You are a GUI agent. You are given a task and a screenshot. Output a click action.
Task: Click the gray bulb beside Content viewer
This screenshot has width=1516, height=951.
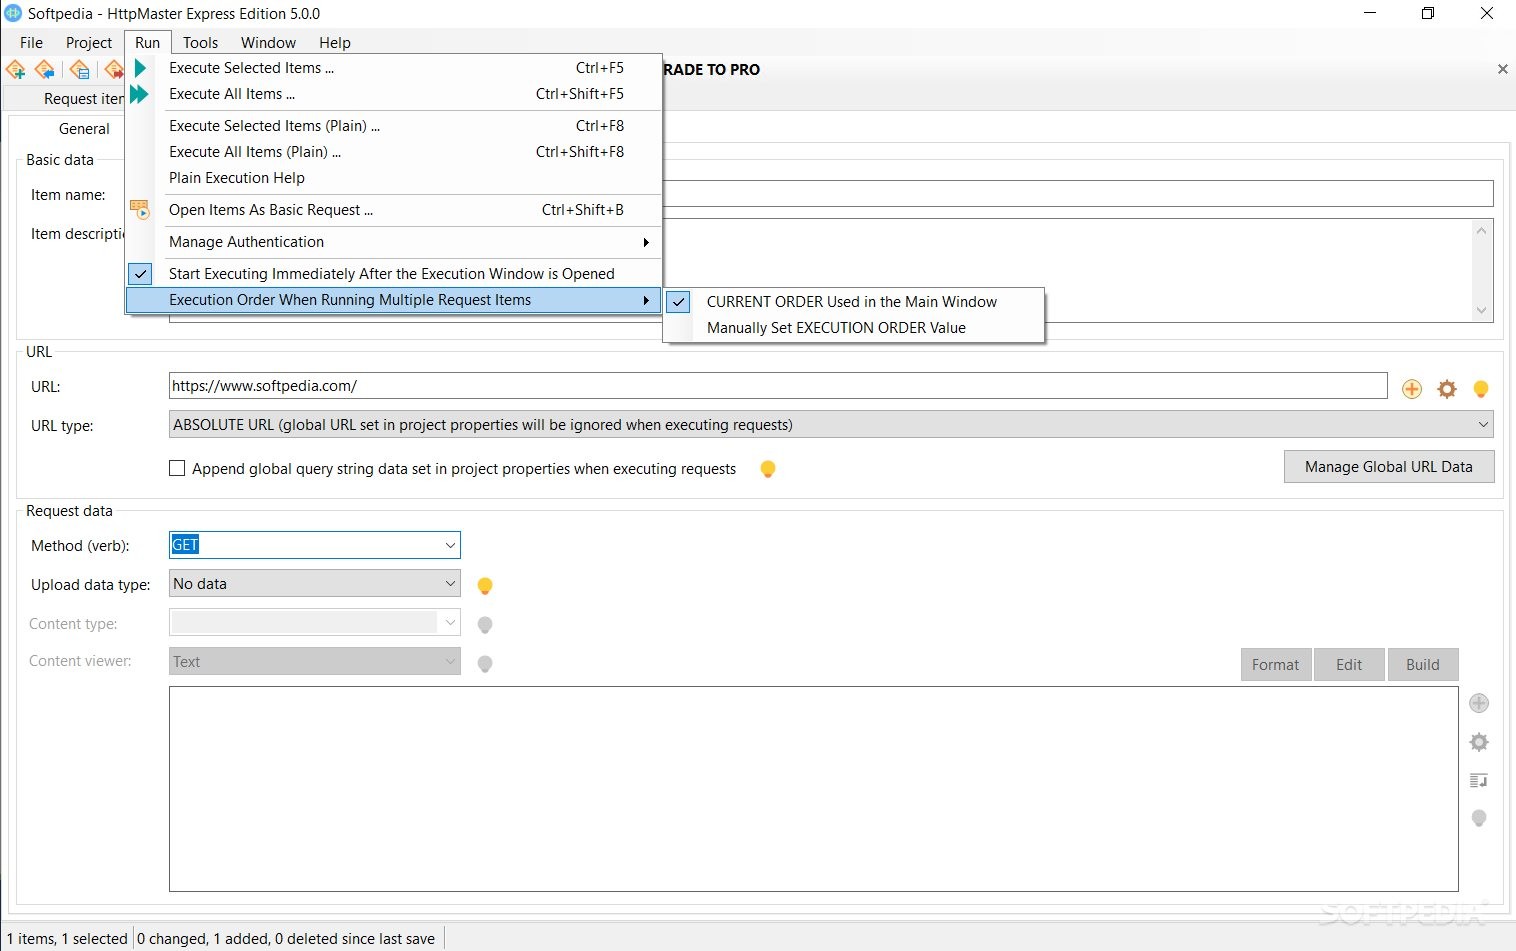pyautogui.click(x=485, y=664)
